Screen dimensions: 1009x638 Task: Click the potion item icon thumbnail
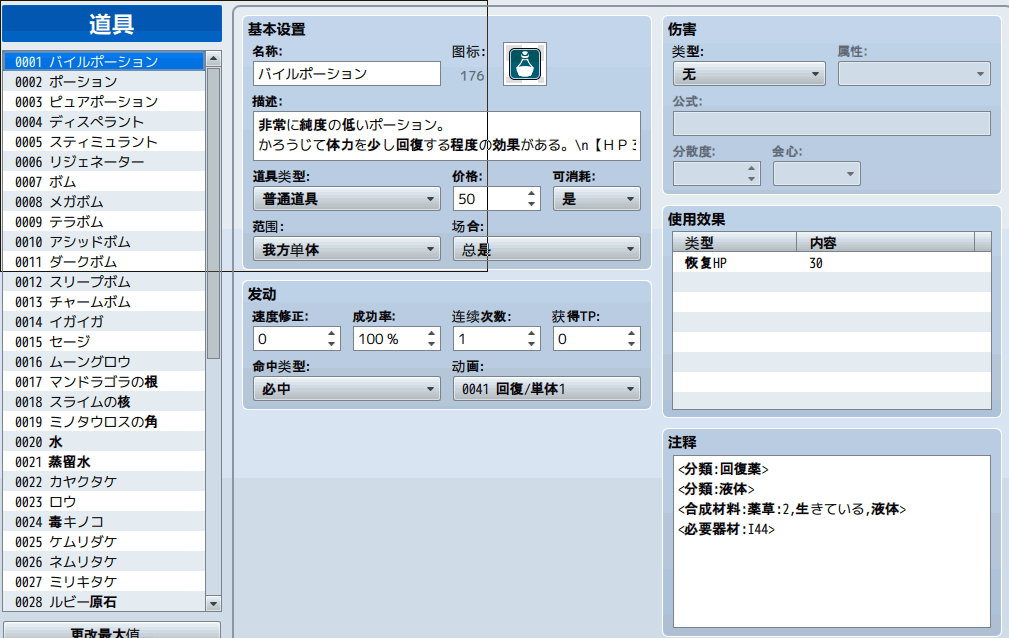tap(524, 64)
